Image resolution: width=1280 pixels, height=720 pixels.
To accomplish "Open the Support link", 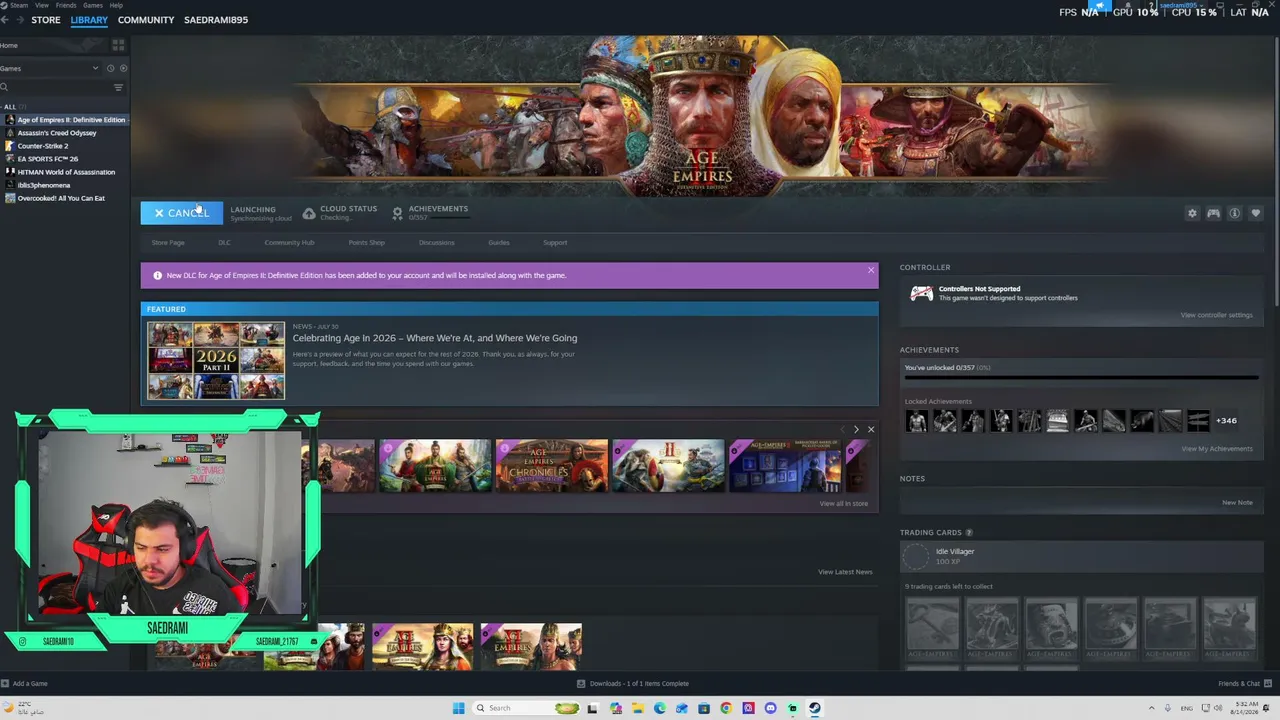I will (555, 243).
